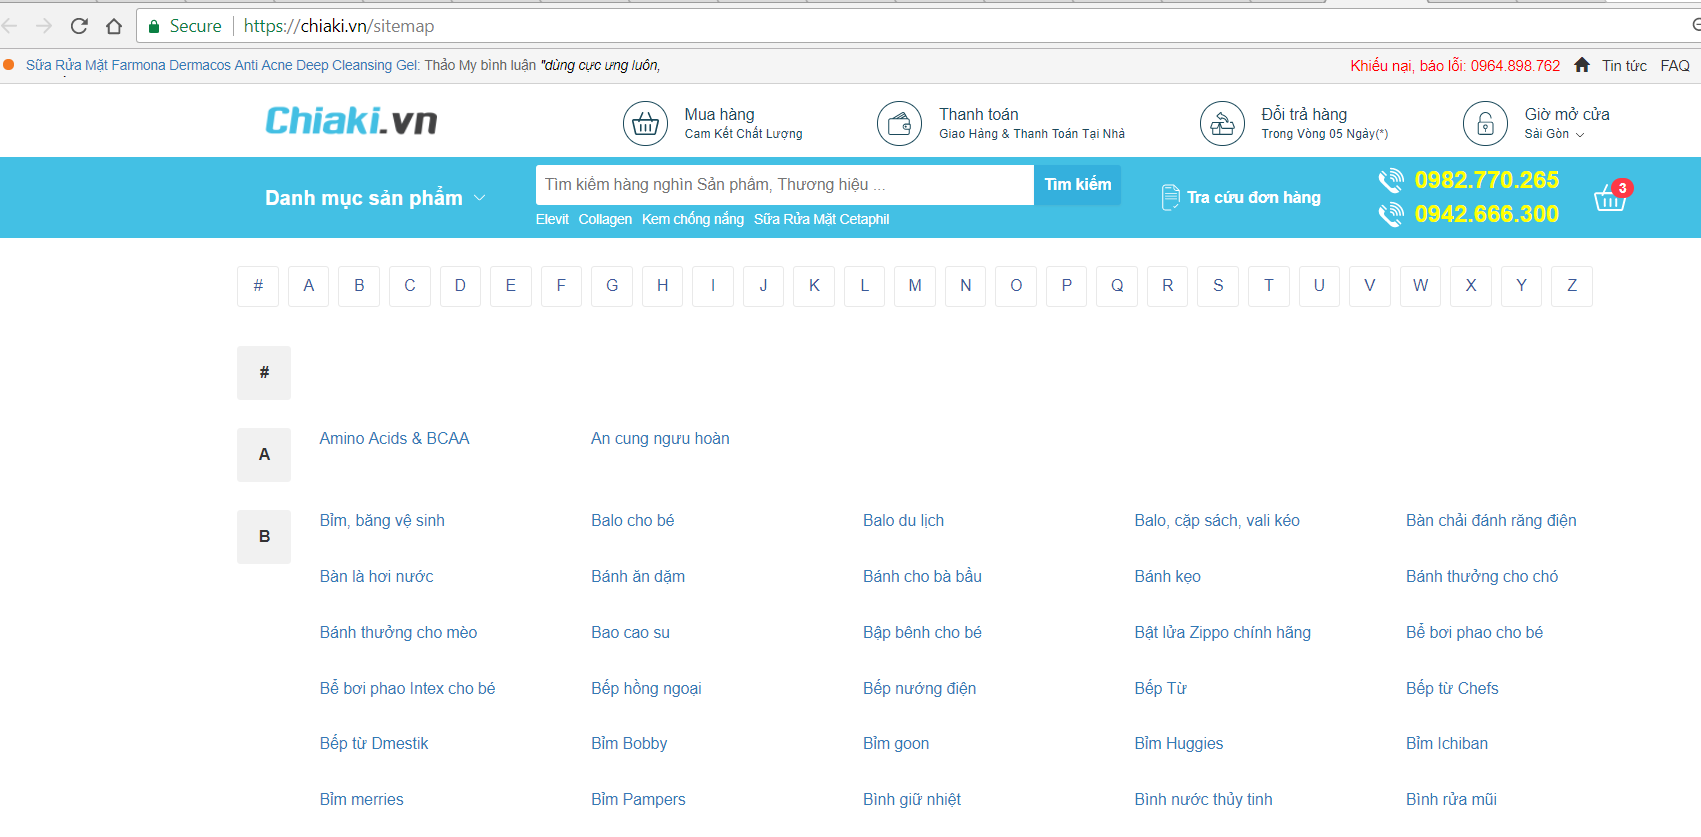Focus the product search input field
Viewport: 1701px width, 837px height.
[785, 185]
